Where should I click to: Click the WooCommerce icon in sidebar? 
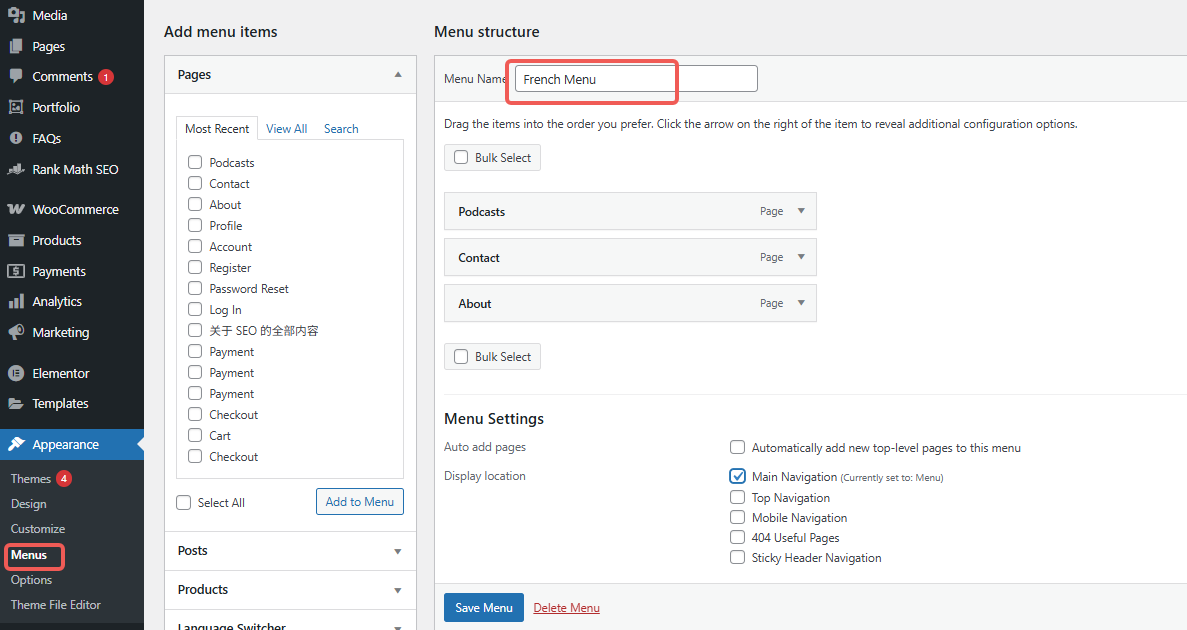click(x=16, y=209)
